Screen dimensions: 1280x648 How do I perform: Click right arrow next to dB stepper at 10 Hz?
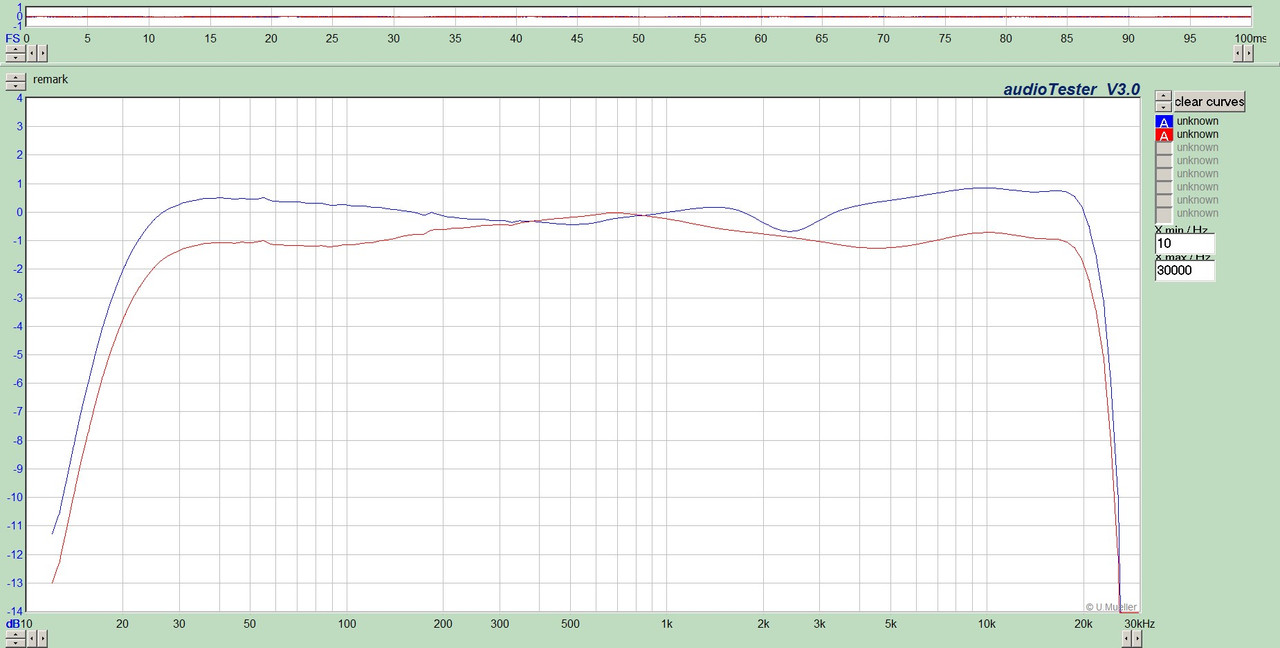(43, 638)
